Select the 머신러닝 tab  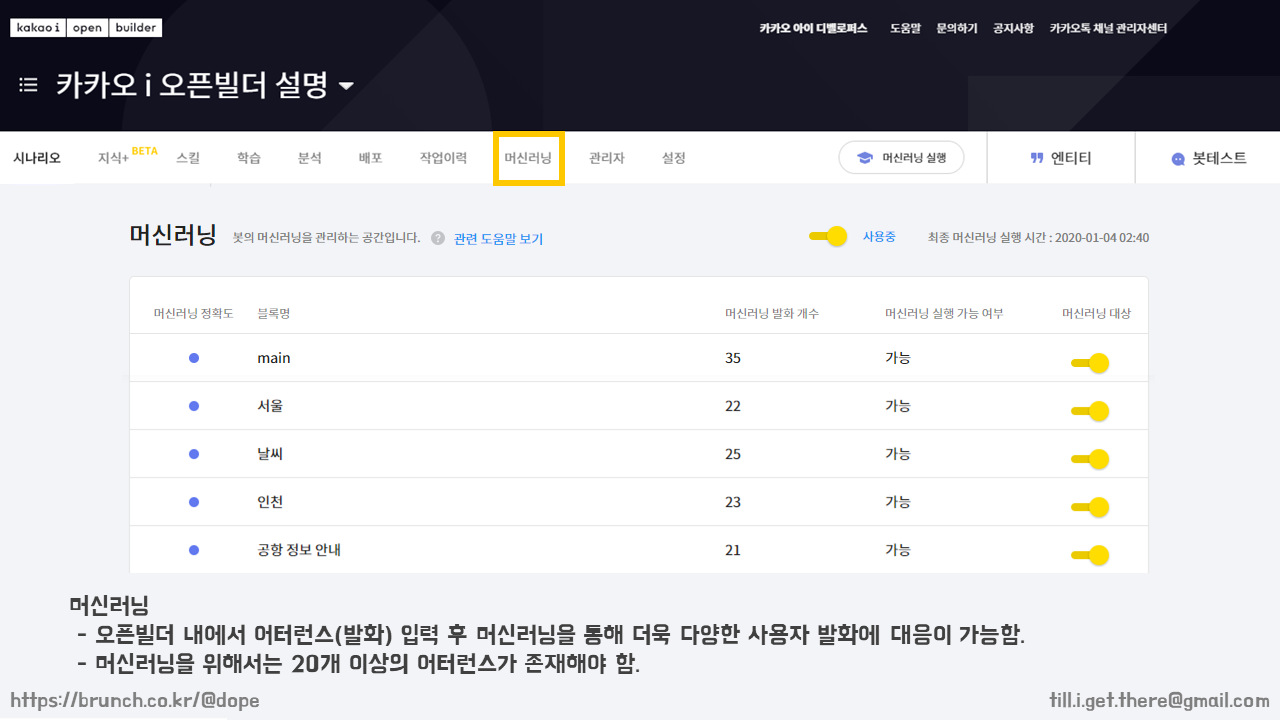click(528, 158)
